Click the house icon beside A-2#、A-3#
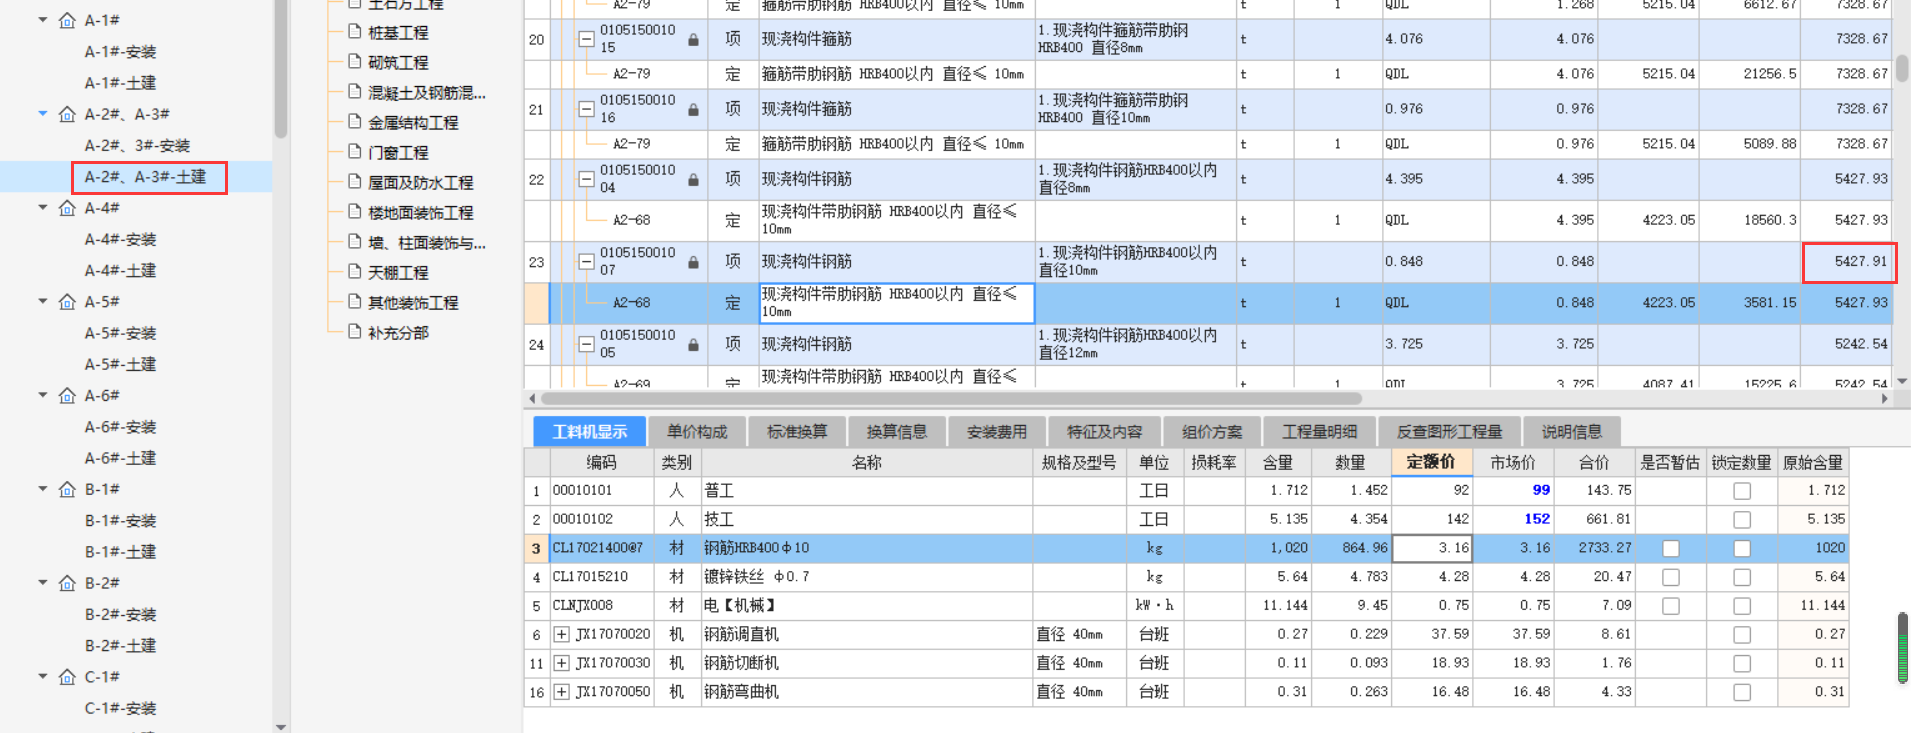 (67, 114)
